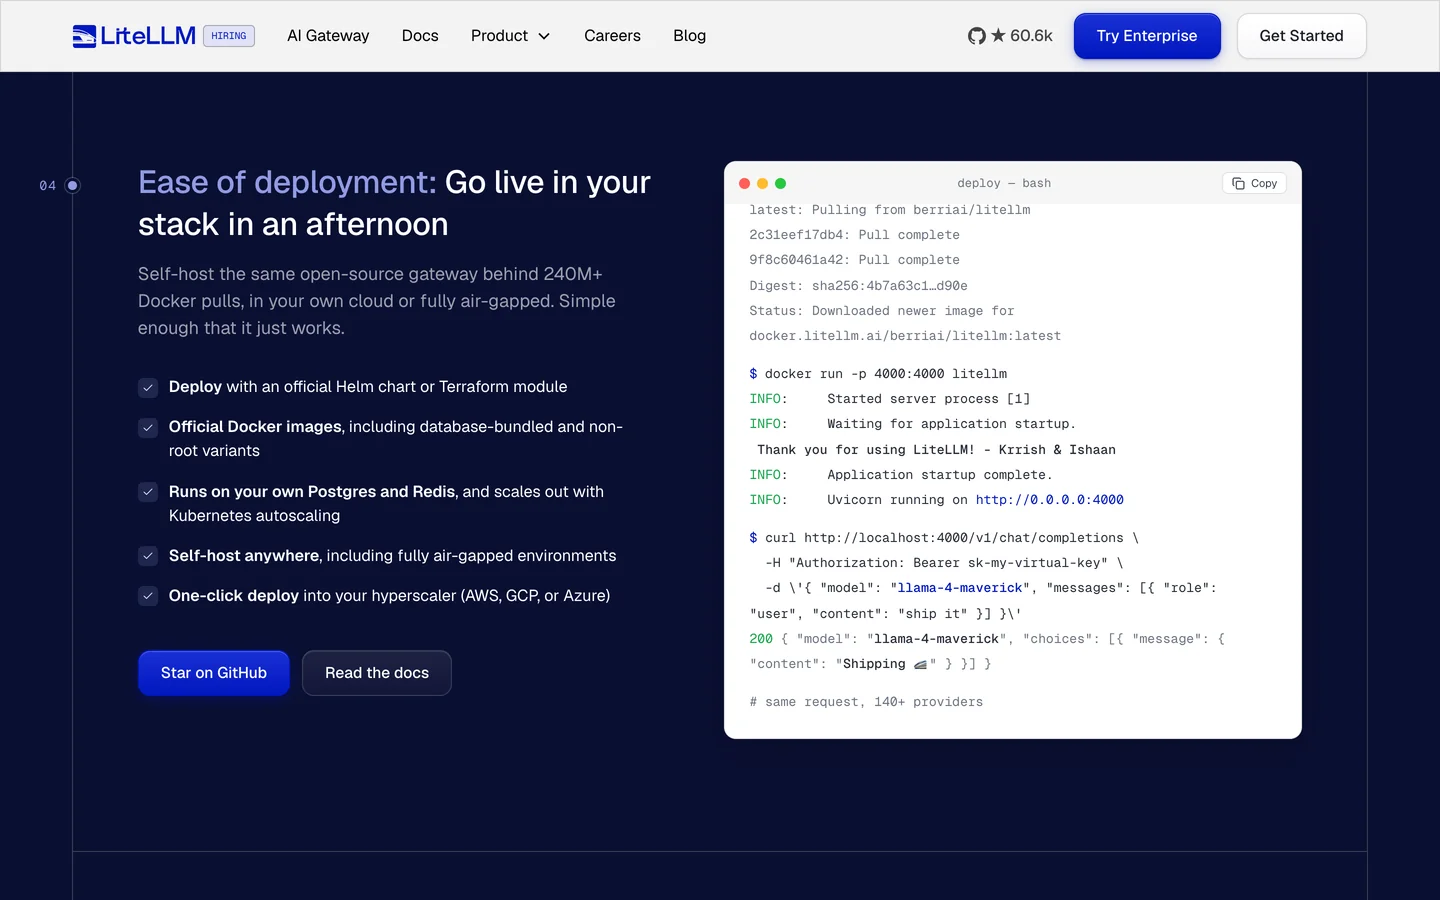Click 'Self-host the same open-source gateway' paragraph

click(x=377, y=301)
